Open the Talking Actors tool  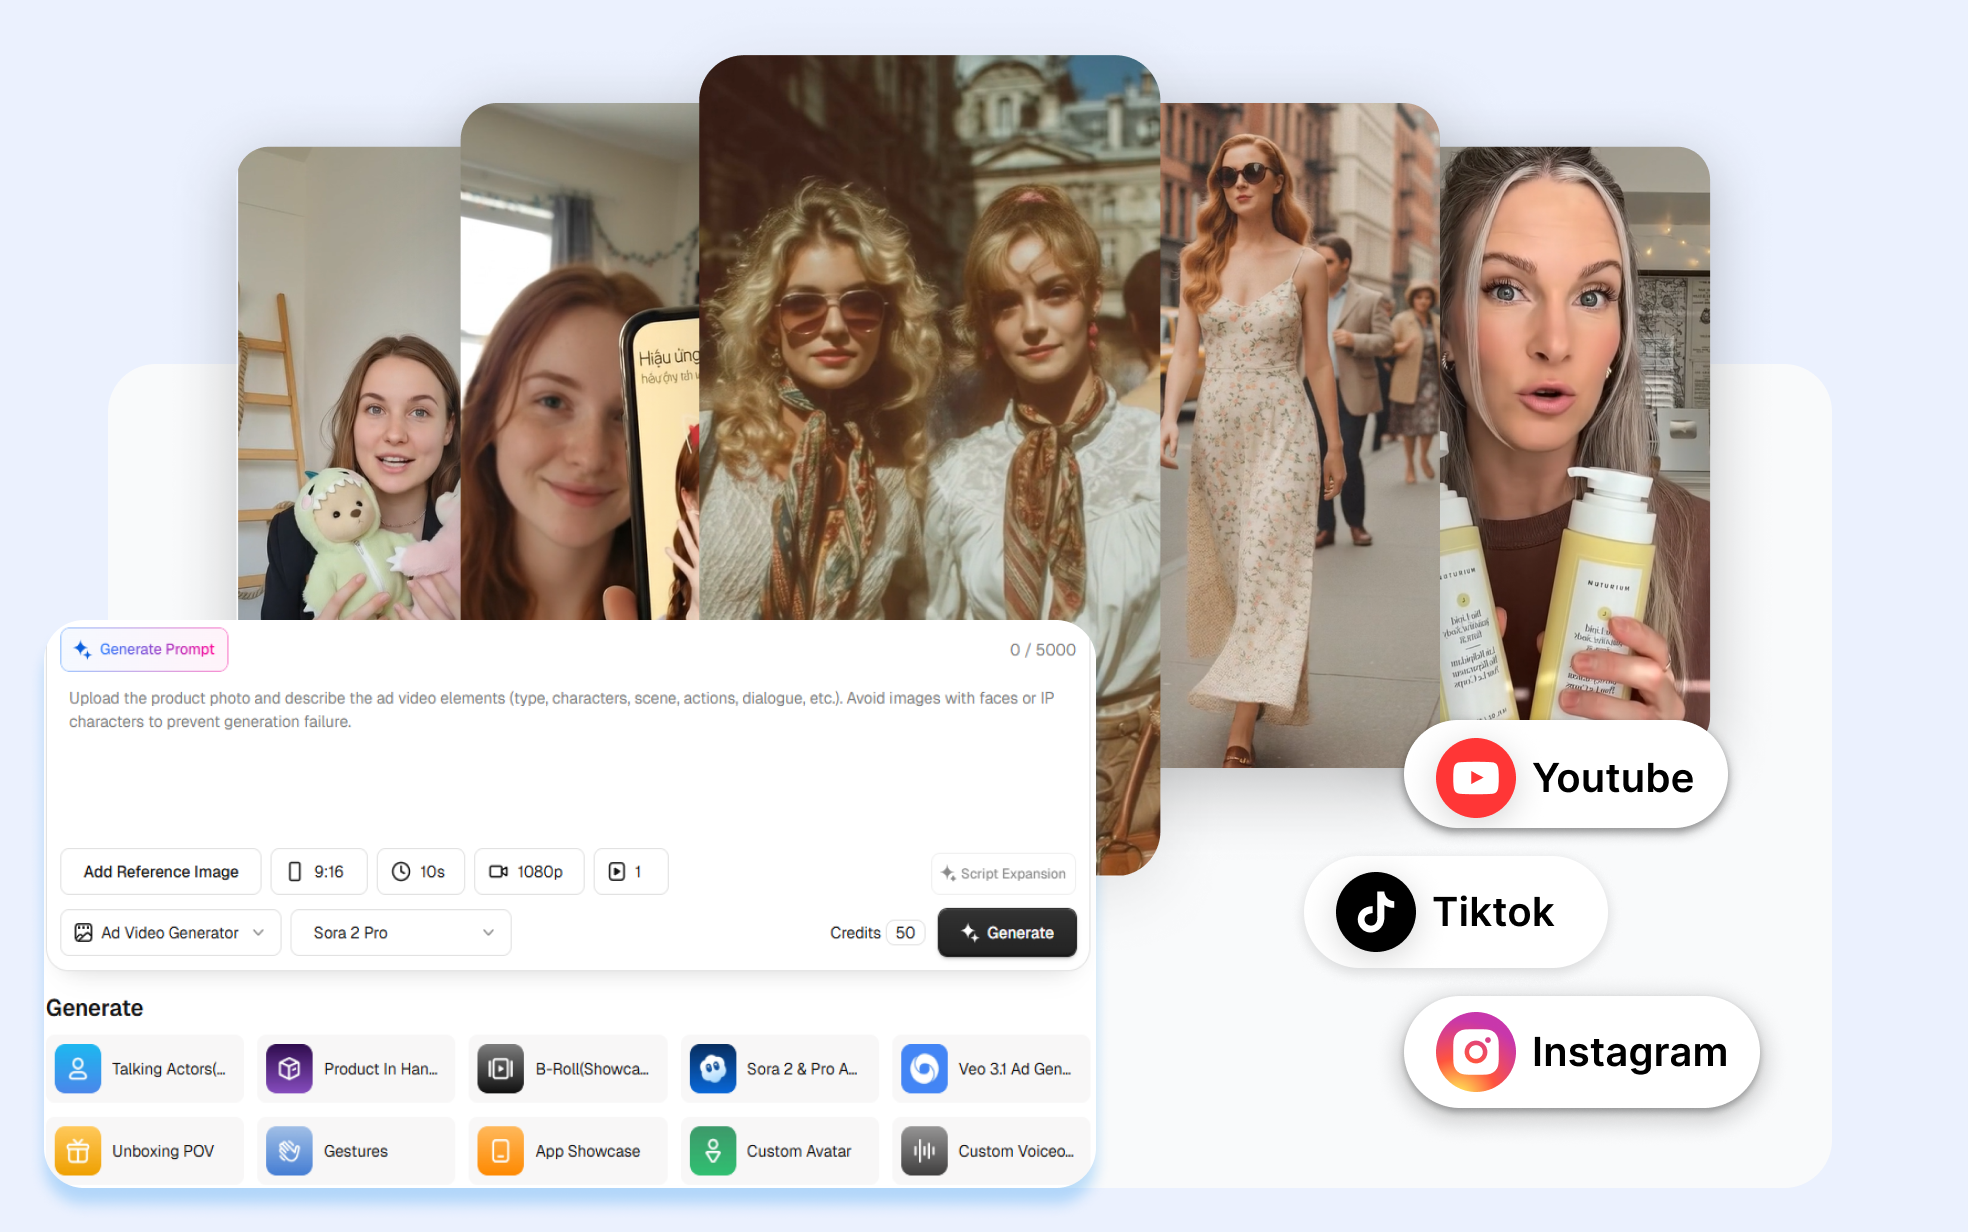pos(145,1069)
